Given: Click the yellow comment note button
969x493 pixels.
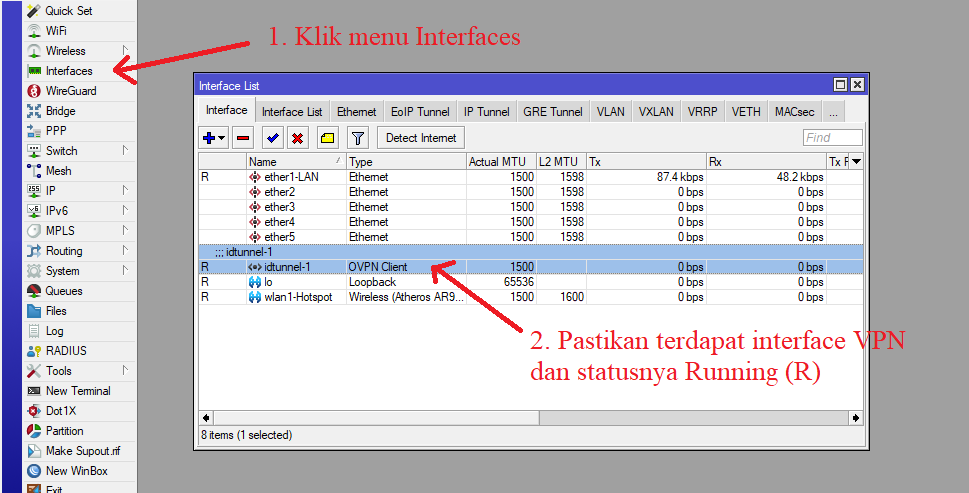Looking at the screenshot, I should pos(328,138).
